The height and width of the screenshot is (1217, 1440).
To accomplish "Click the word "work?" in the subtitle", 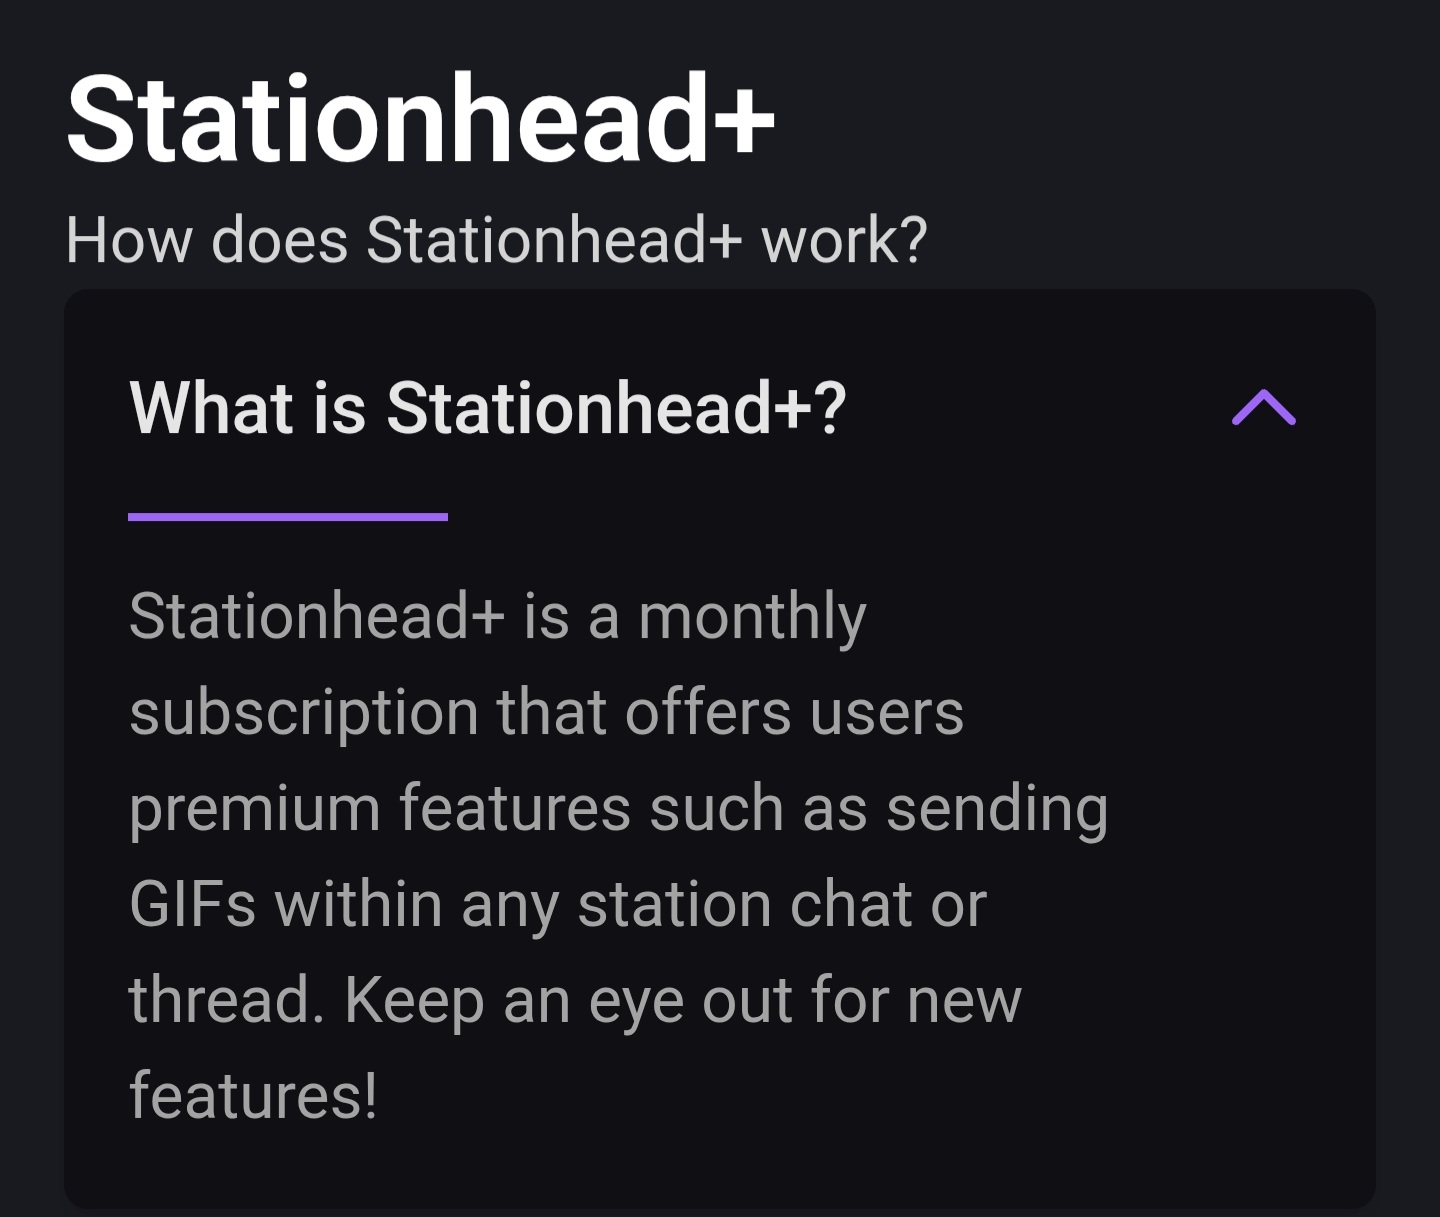I will point(844,241).
